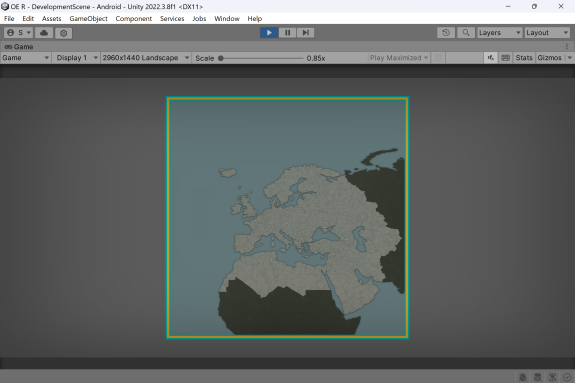Expand the Display 1 dropdown
Viewport: 575px width, 383px height.
[x=77, y=58]
